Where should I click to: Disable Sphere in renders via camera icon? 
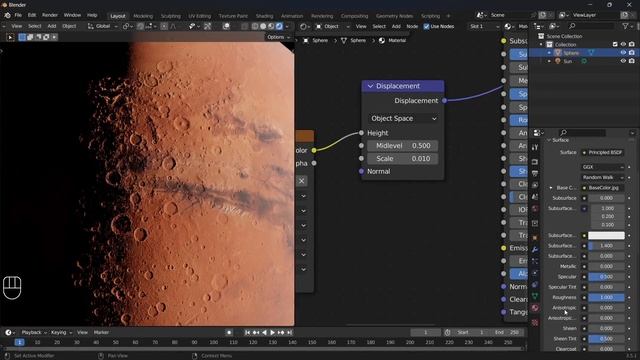tap(632, 53)
